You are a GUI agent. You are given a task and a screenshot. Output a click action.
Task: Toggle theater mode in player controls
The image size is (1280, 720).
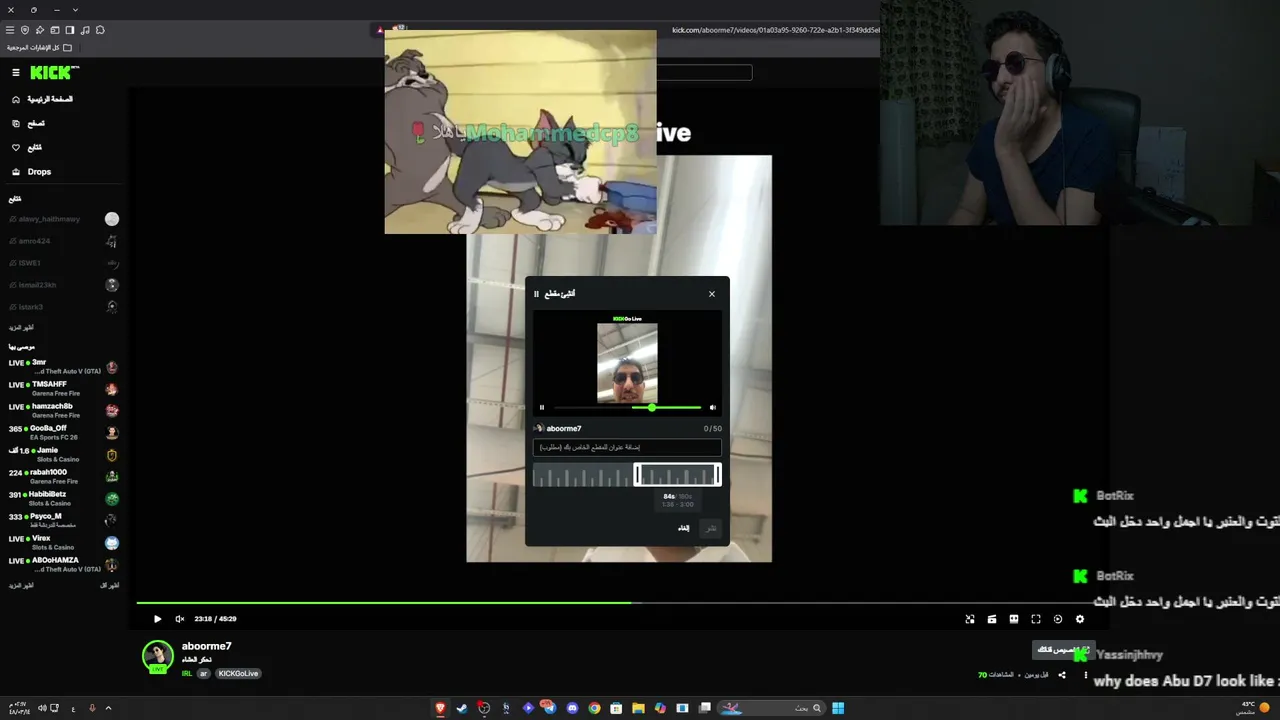[x=1014, y=619]
